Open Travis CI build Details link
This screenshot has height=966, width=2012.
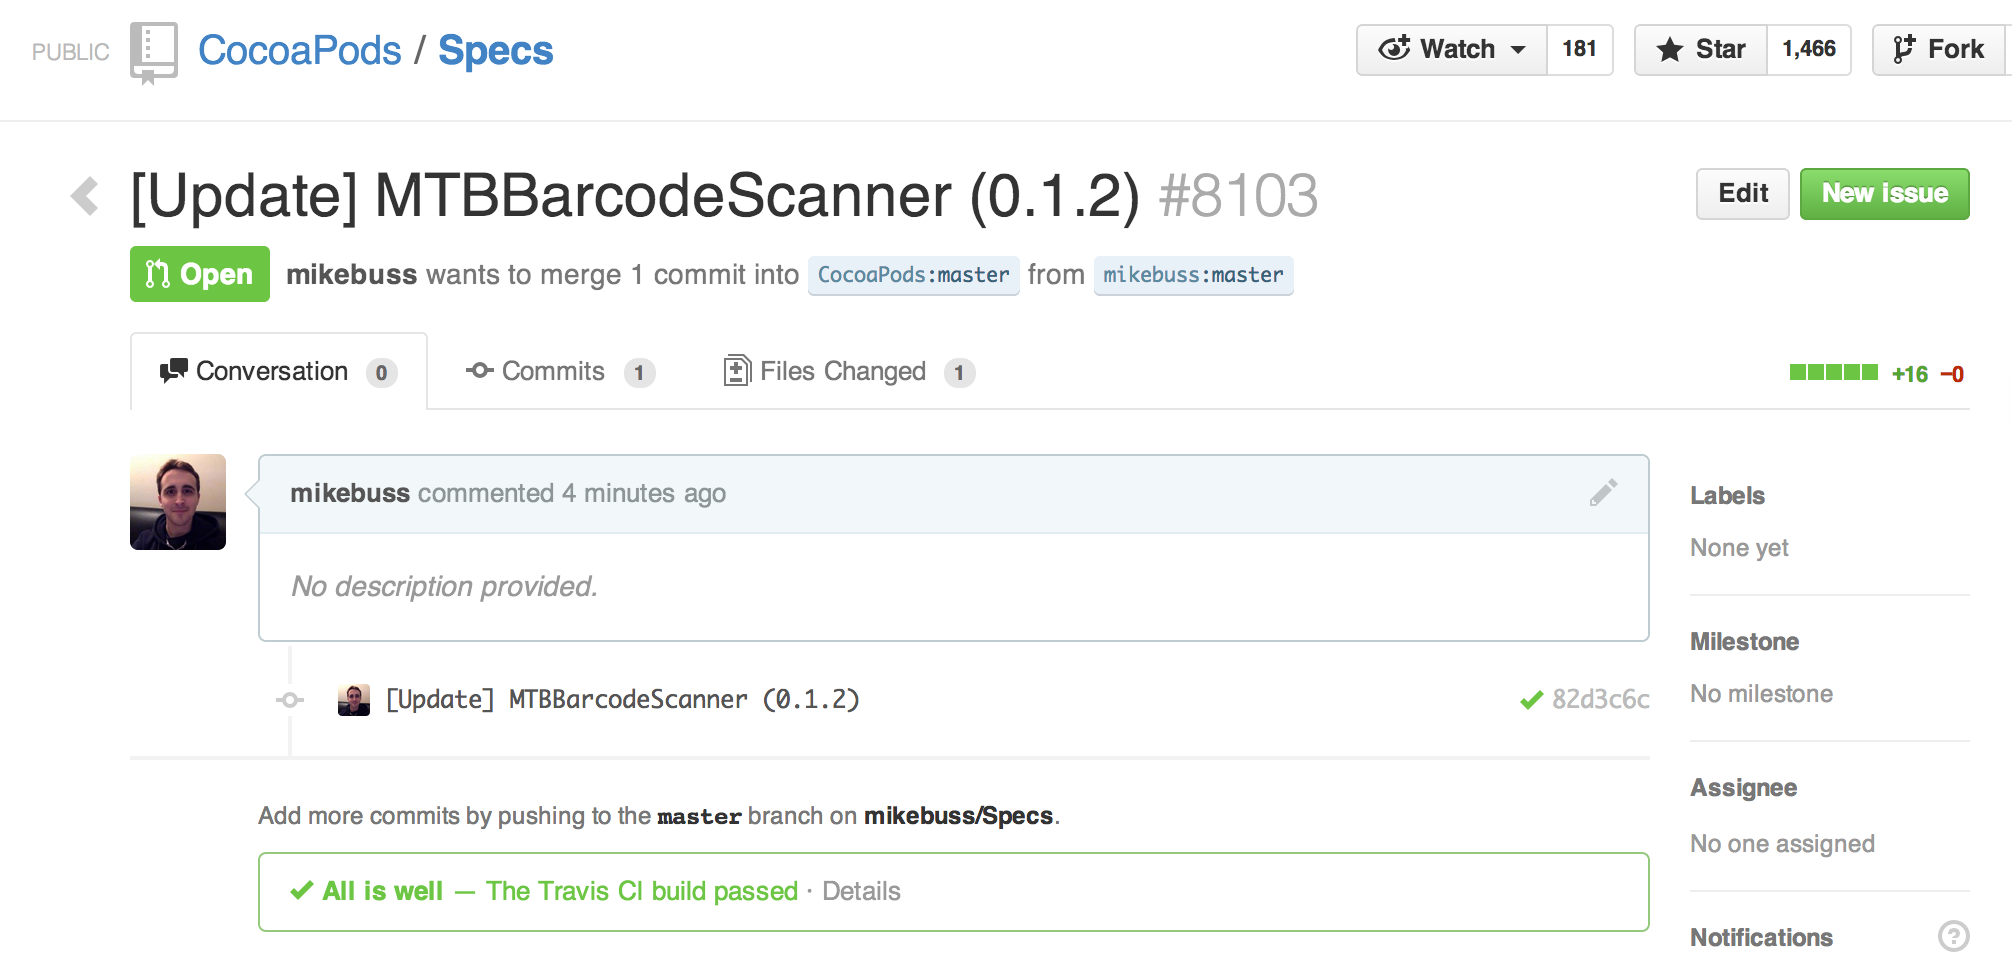pos(861,891)
